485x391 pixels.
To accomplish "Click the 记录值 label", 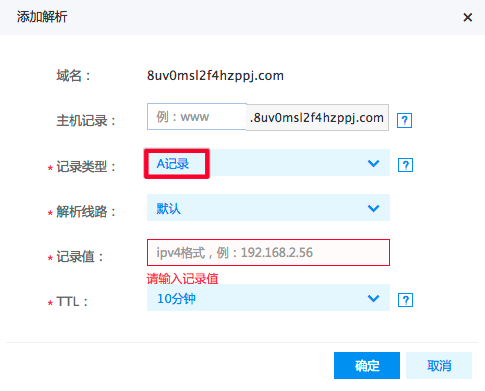I will coord(80,257).
